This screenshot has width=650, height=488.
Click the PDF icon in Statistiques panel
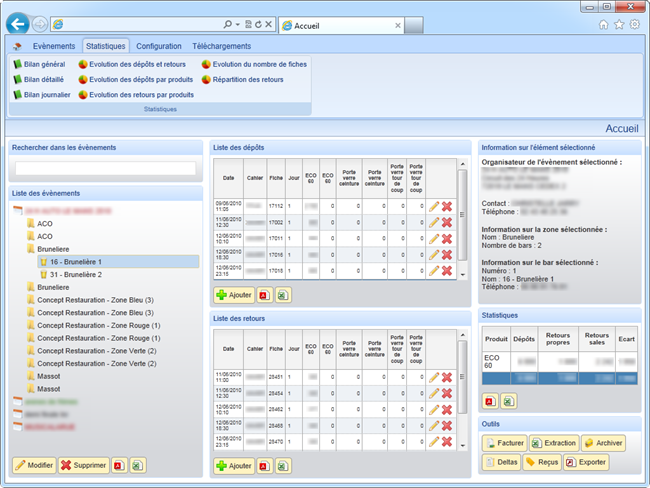(x=491, y=400)
